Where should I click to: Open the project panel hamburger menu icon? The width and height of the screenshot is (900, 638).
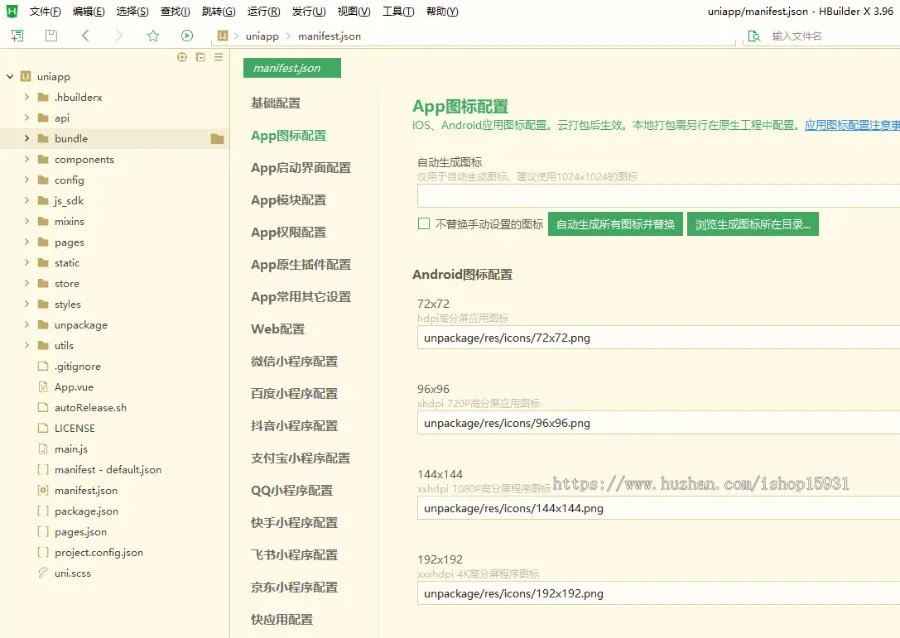(x=219, y=57)
